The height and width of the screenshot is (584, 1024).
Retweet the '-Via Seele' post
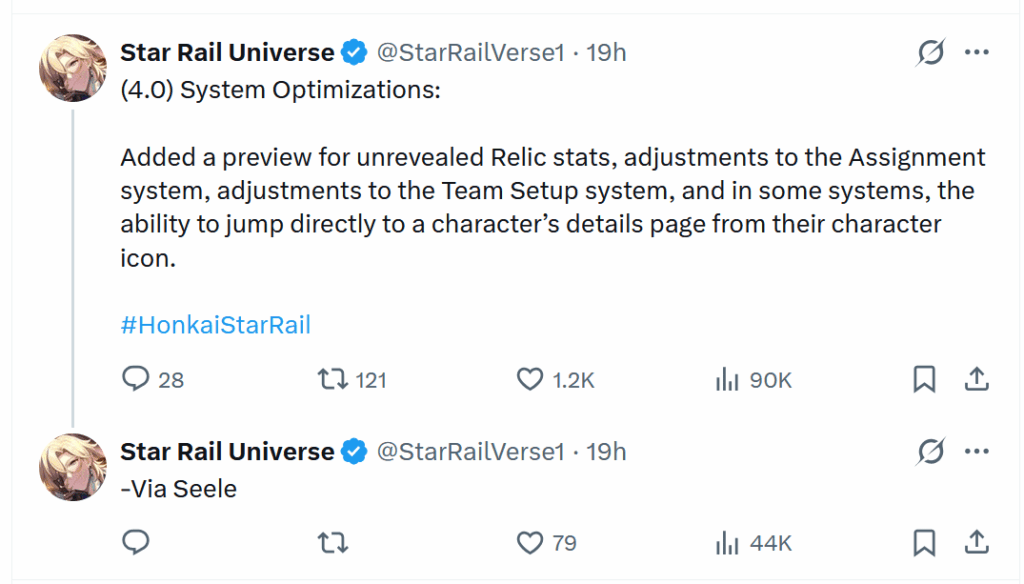[333, 542]
